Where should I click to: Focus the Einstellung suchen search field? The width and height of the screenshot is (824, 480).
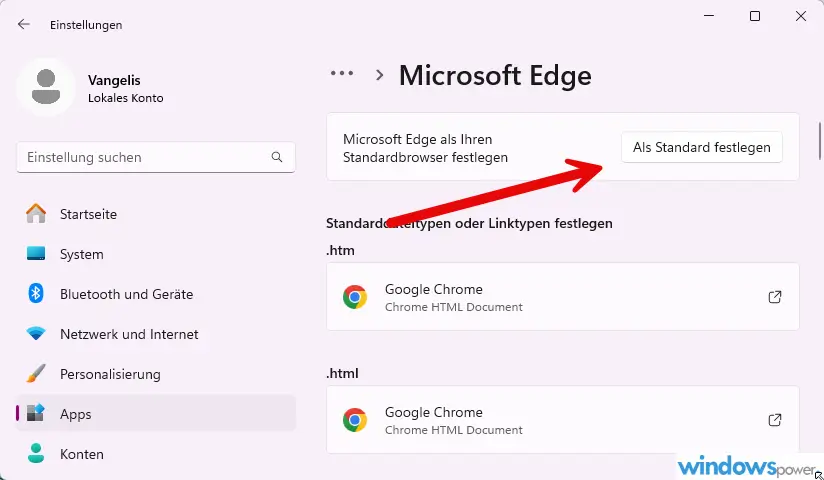click(x=156, y=157)
